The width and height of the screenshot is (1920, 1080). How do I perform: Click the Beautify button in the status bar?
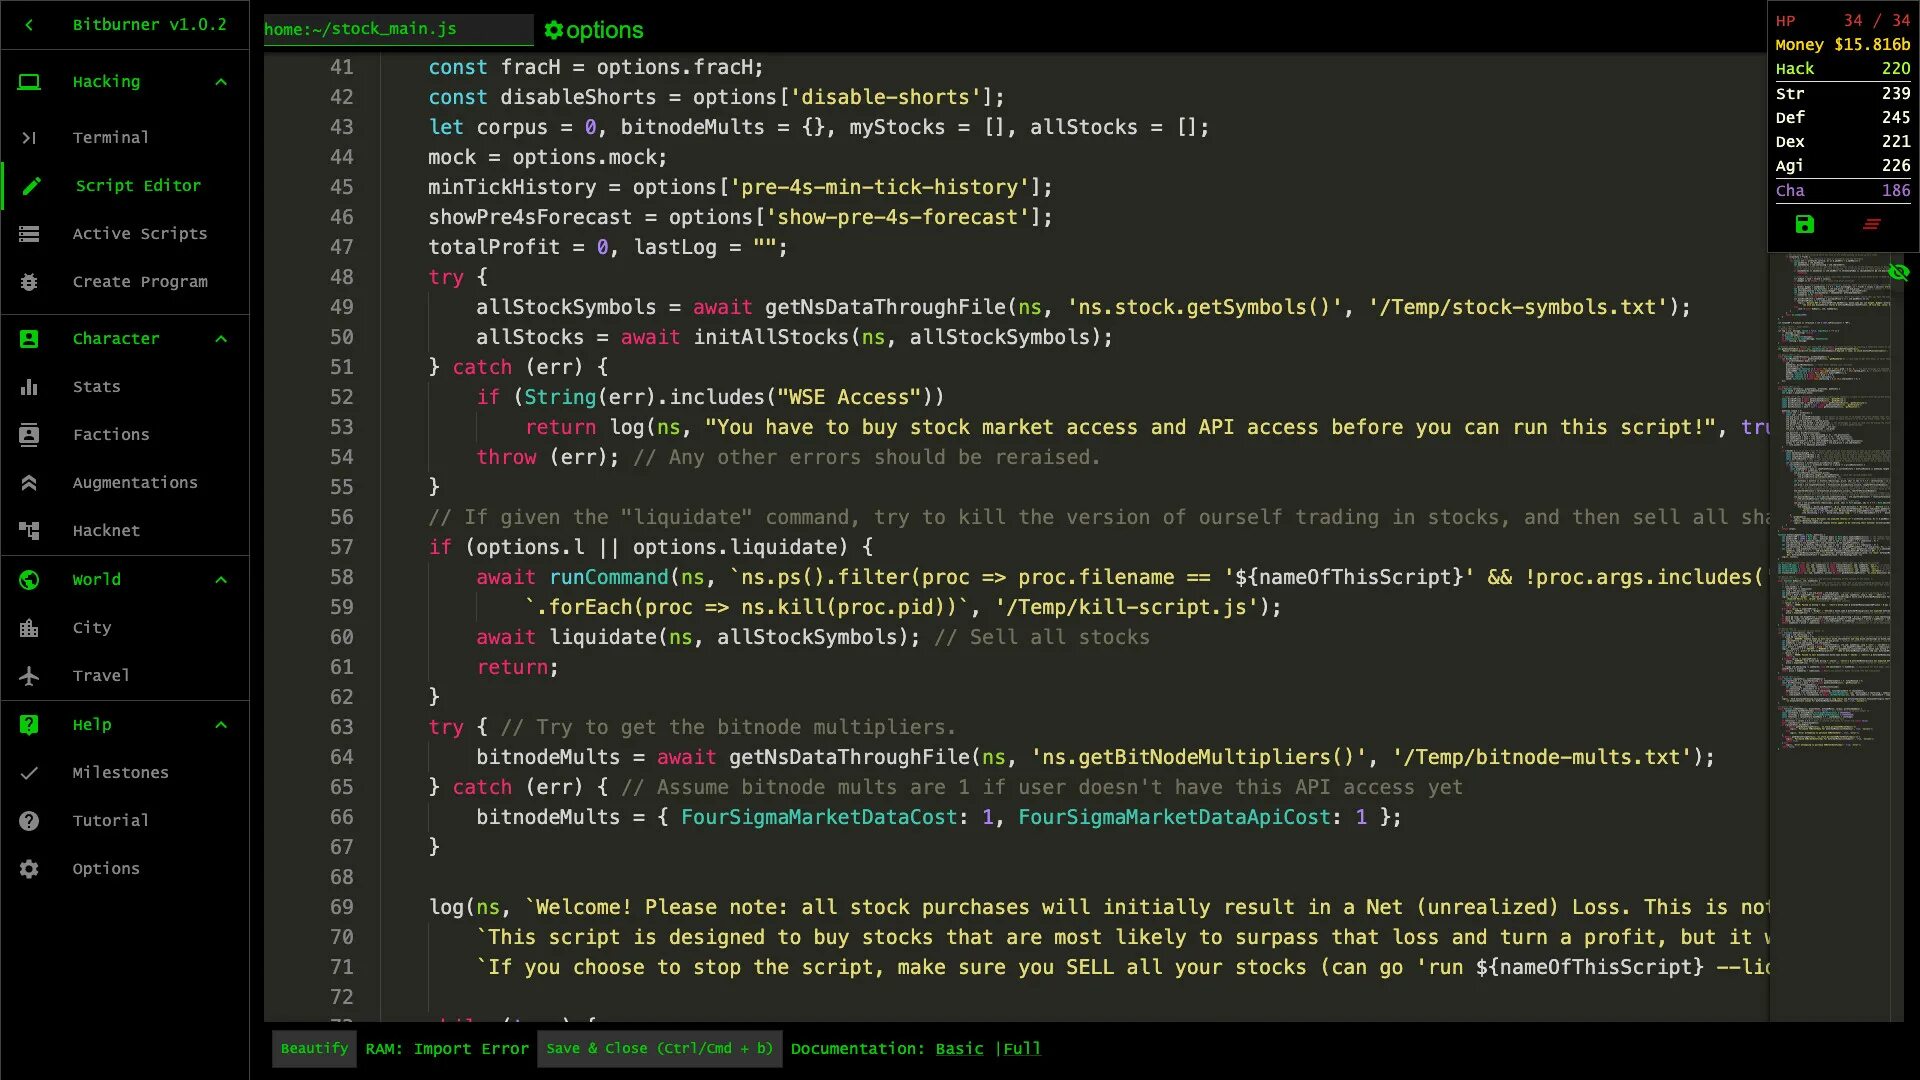coord(314,1047)
